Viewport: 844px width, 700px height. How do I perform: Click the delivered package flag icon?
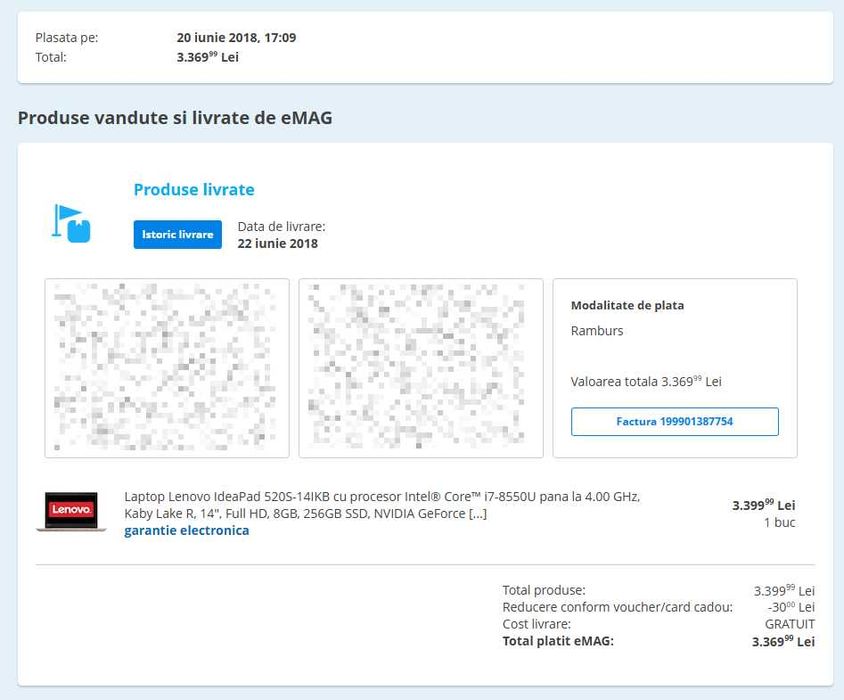click(x=71, y=223)
